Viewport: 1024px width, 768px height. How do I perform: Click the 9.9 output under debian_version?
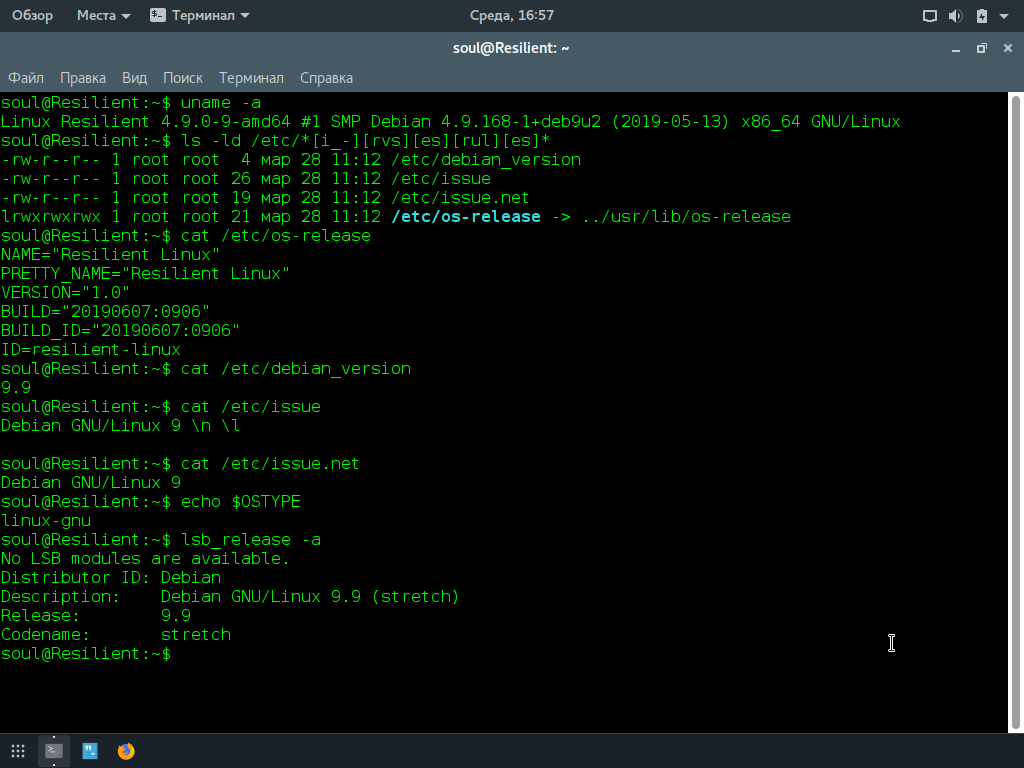16,387
